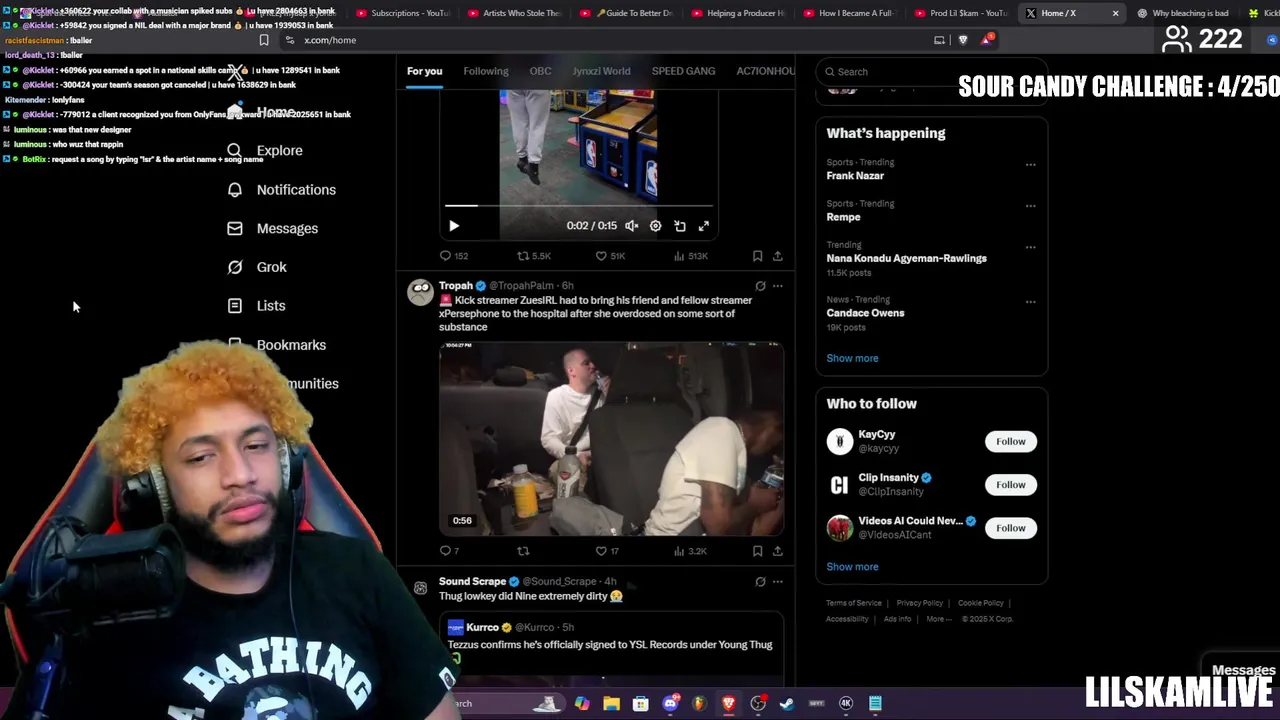Open Sound Scrape profile name
Image resolution: width=1280 pixels, height=720 pixels.
coord(472,581)
